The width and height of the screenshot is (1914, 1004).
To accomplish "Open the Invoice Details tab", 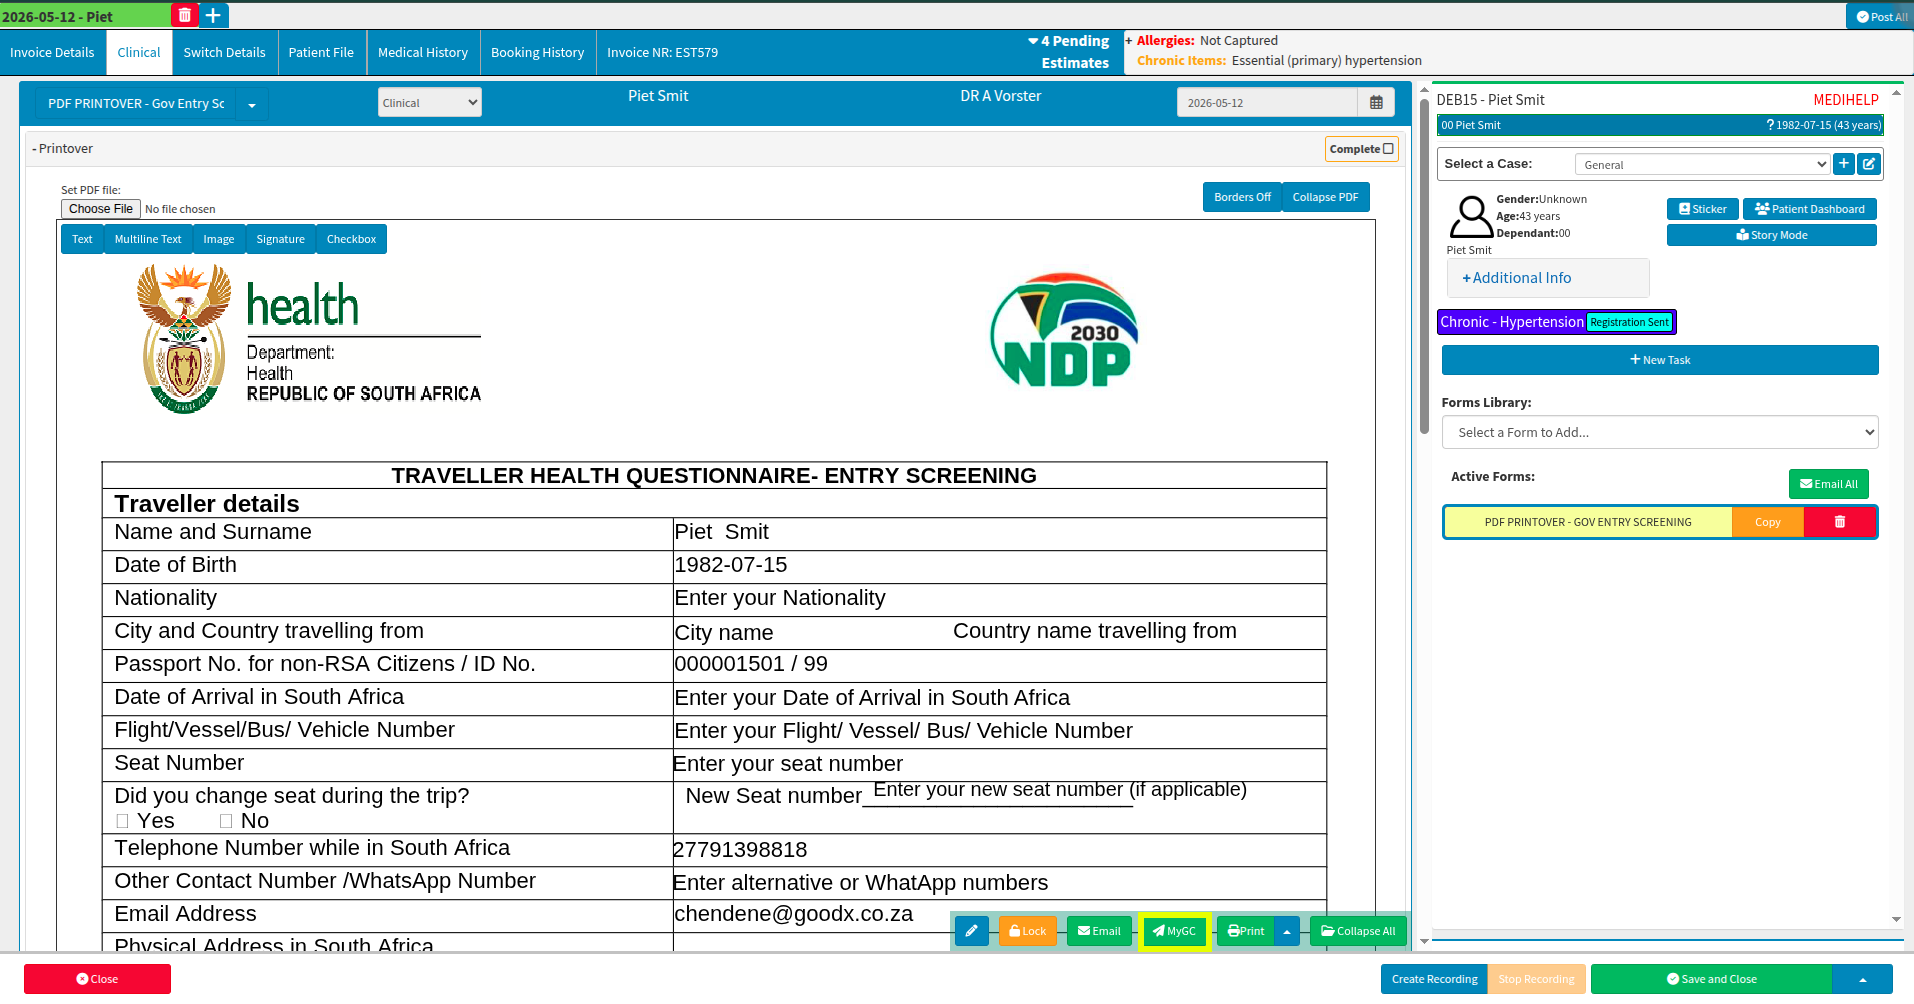I will [x=52, y=52].
